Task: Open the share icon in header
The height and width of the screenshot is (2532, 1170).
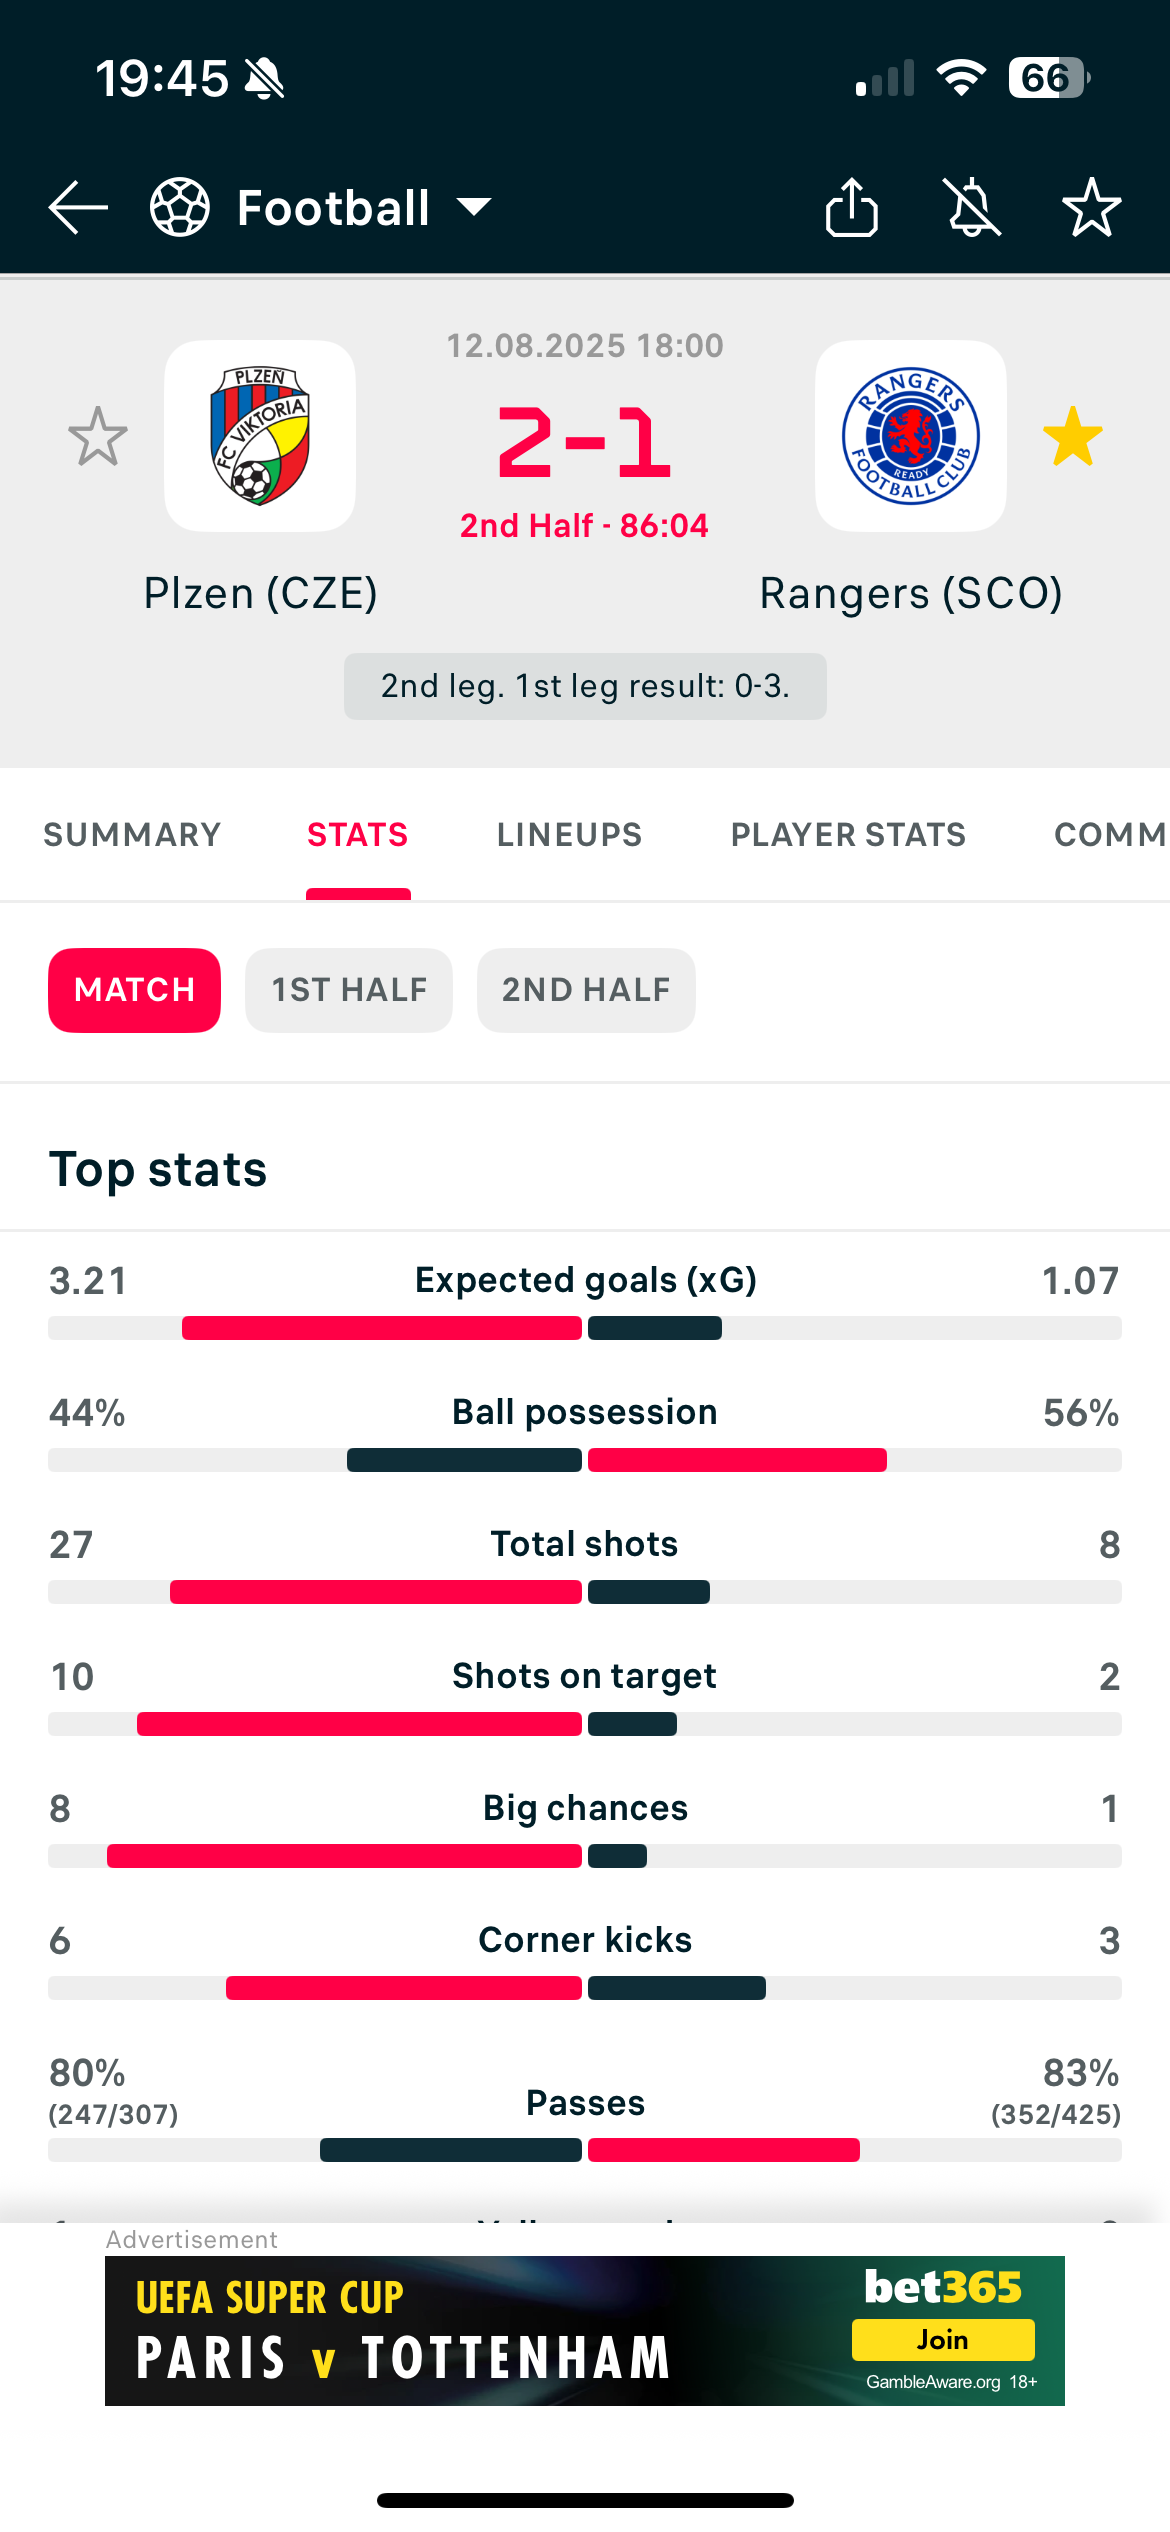Action: click(x=852, y=207)
